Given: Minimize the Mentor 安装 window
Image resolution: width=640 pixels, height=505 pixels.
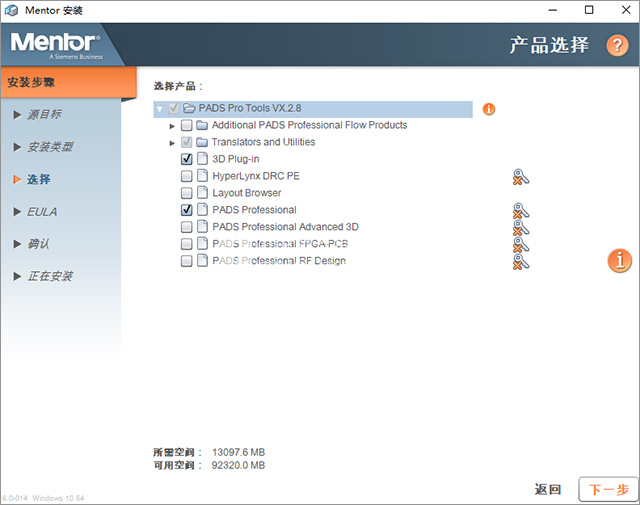Looking at the screenshot, I should coord(553,10).
